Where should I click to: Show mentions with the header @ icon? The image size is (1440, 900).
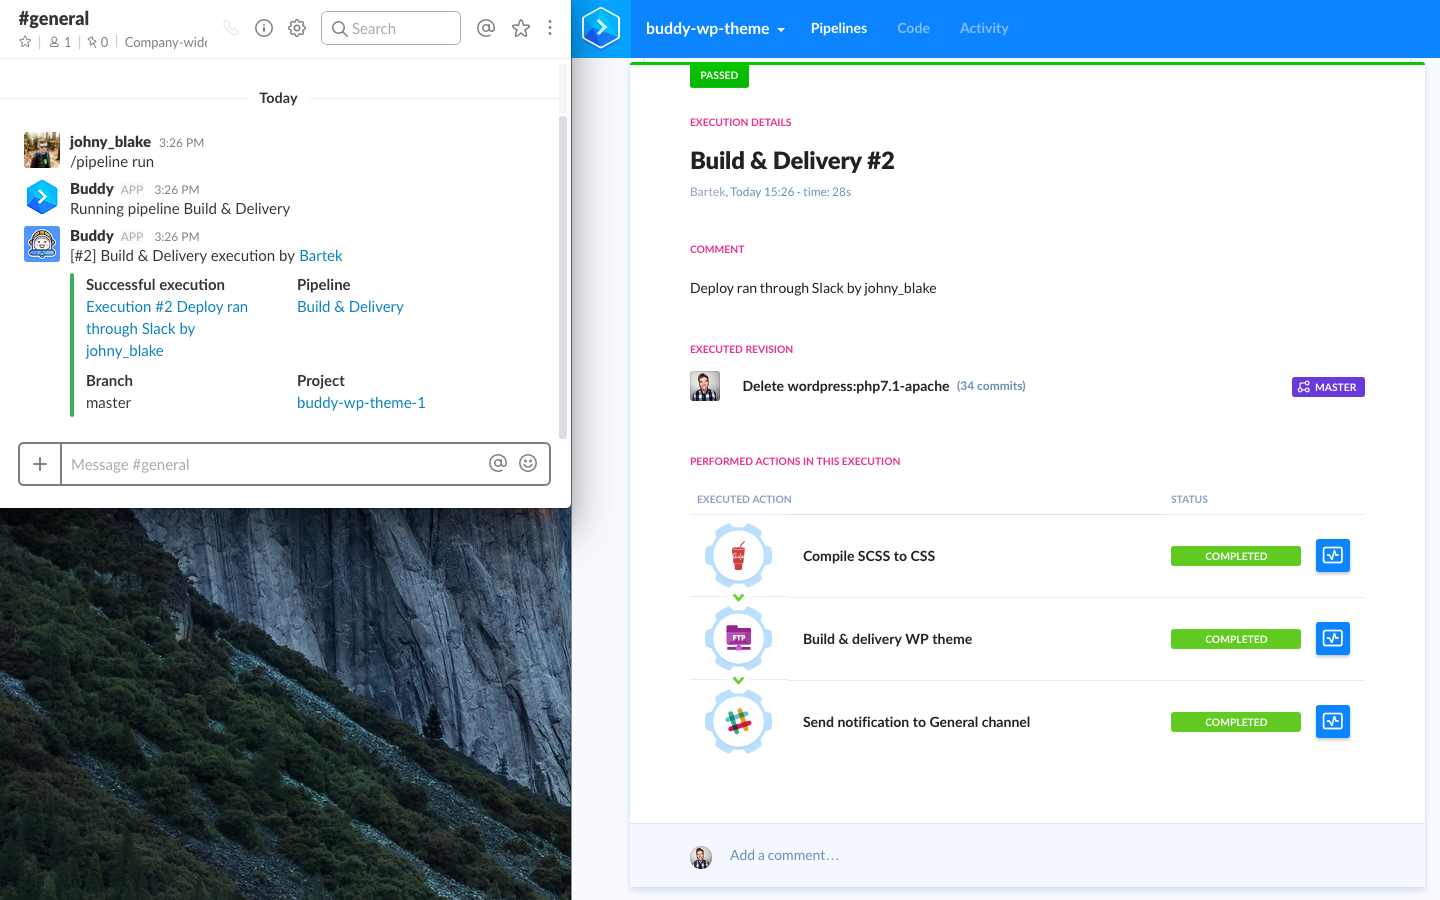tap(486, 28)
